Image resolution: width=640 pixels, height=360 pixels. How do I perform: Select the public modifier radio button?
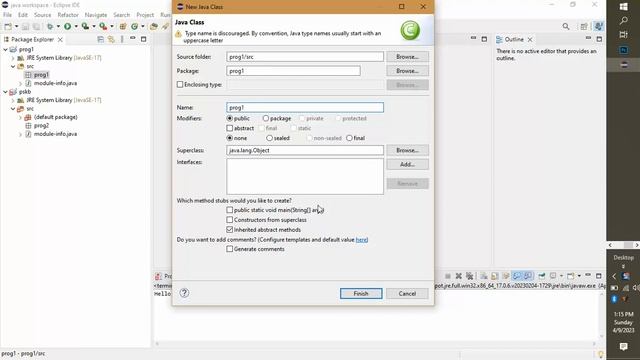pyautogui.click(x=230, y=118)
